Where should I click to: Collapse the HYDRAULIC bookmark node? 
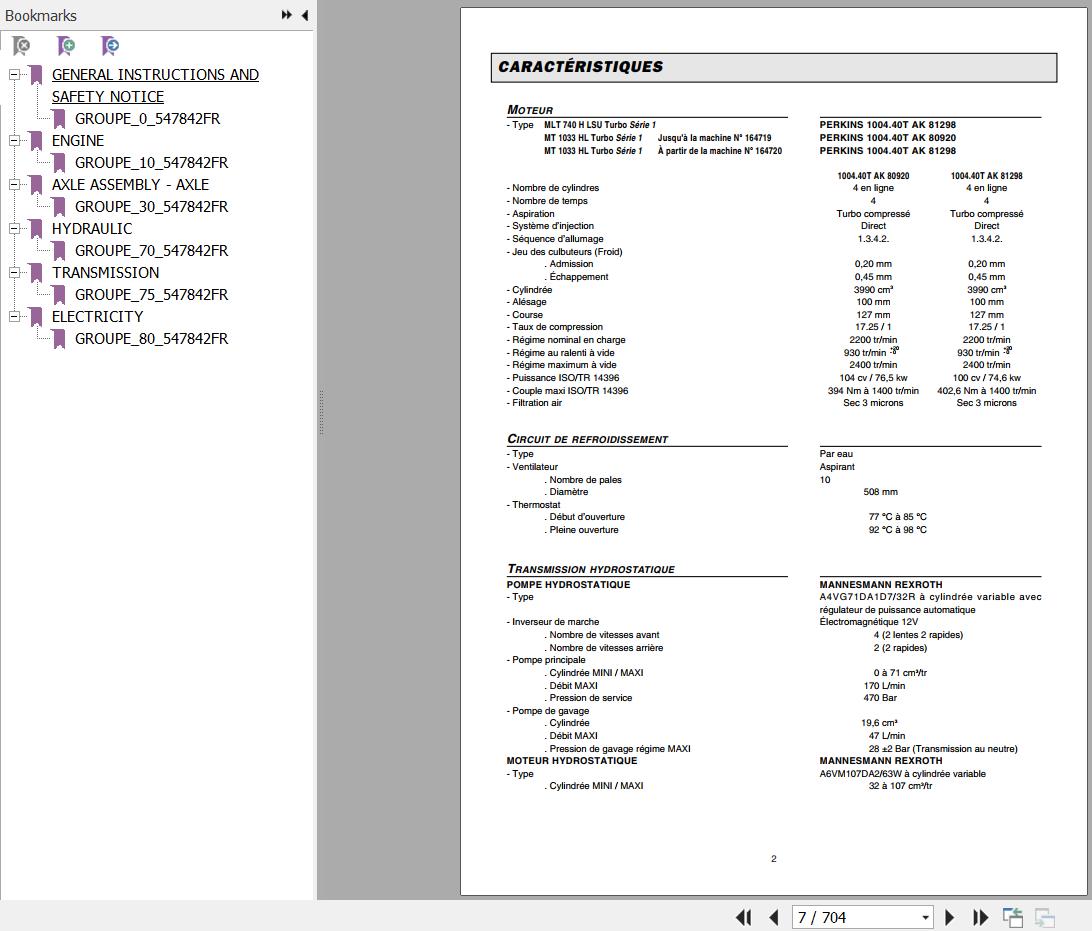14,228
